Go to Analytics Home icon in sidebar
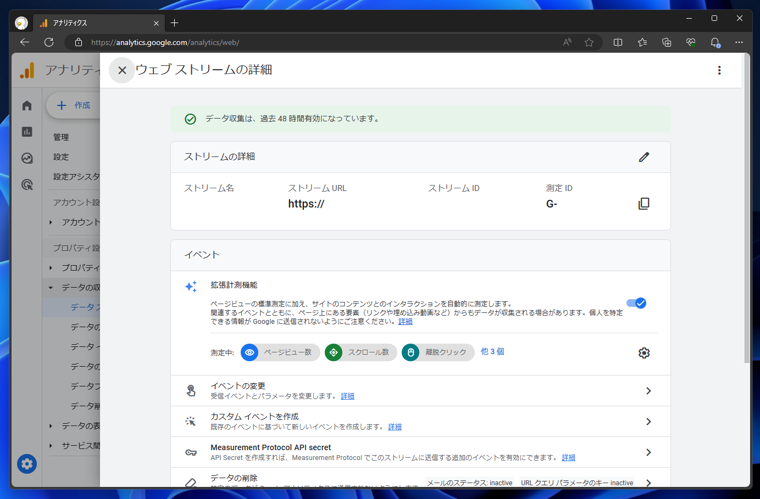This screenshot has height=499, width=760. (x=27, y=106)
